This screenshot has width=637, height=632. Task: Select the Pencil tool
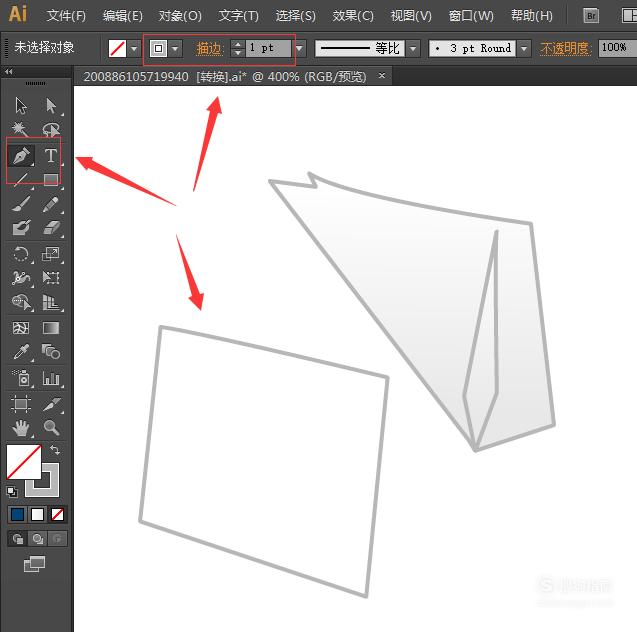pos(51,204)
